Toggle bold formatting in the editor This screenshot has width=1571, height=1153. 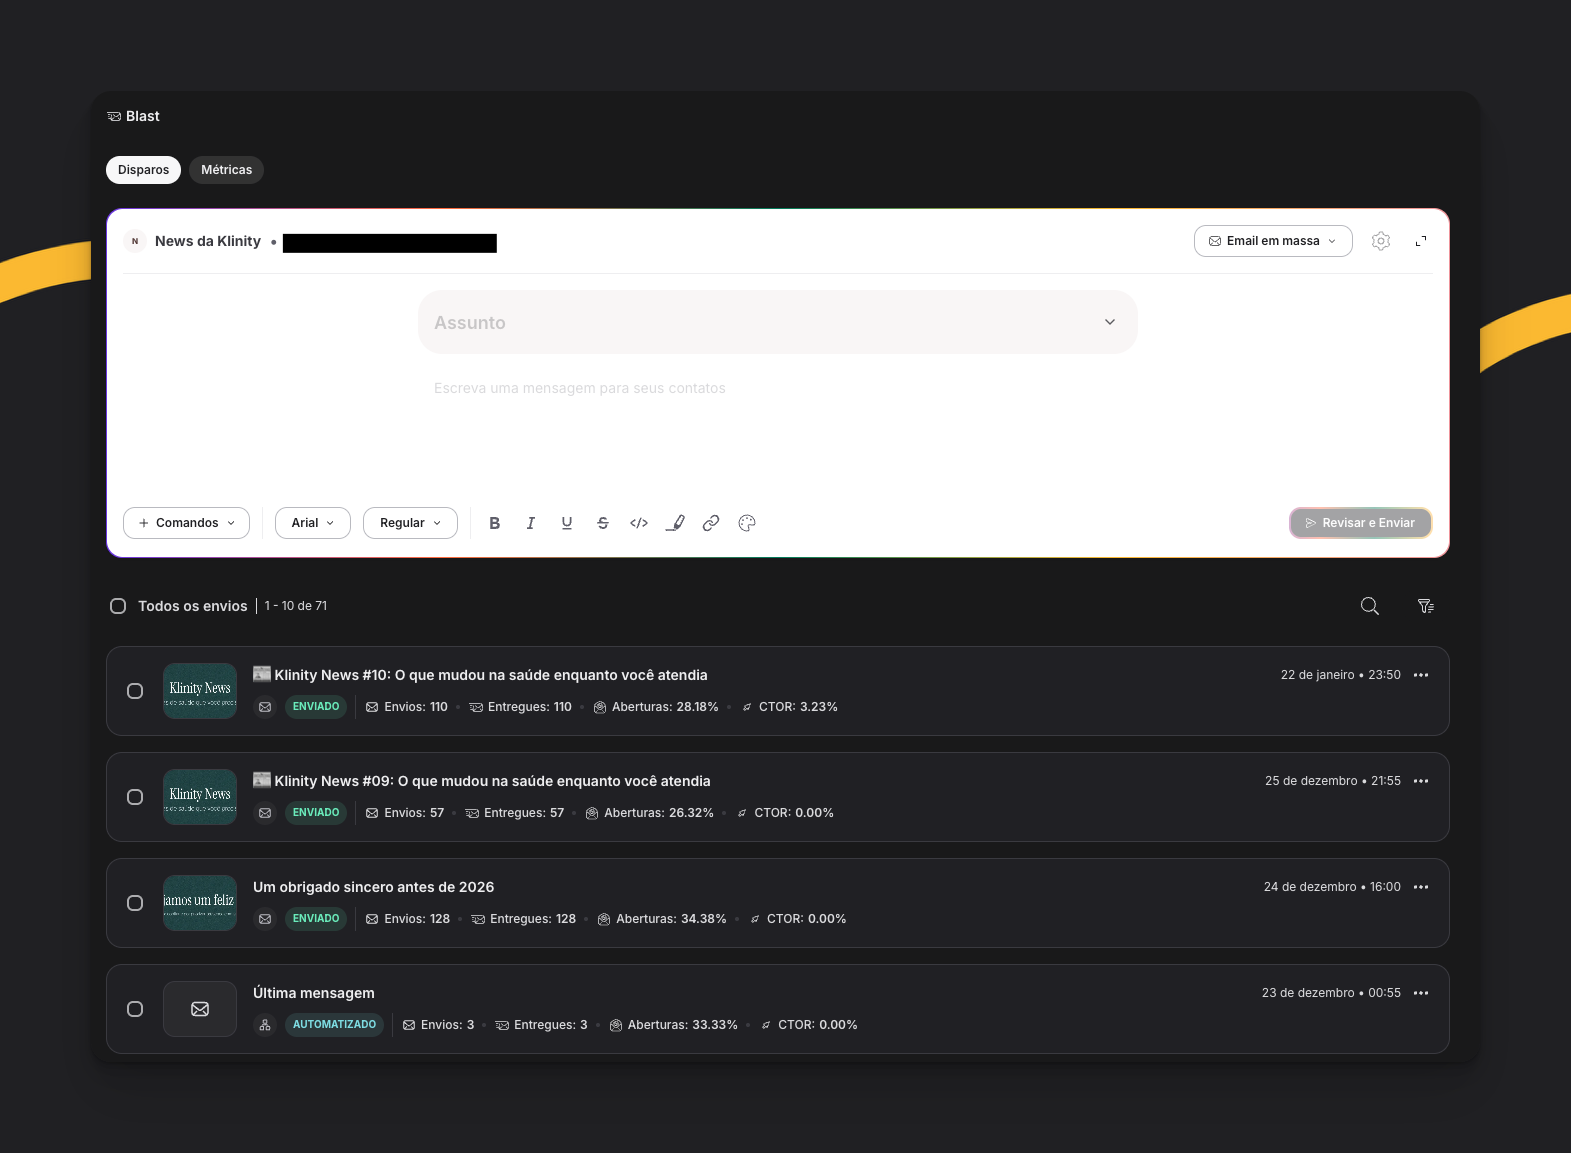[x=494, y=523]
